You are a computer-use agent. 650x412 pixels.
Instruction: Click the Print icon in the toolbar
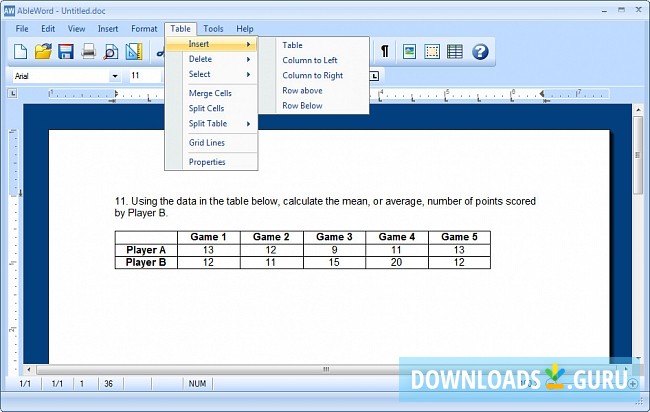pyautogui.click(x=88, y=52)
